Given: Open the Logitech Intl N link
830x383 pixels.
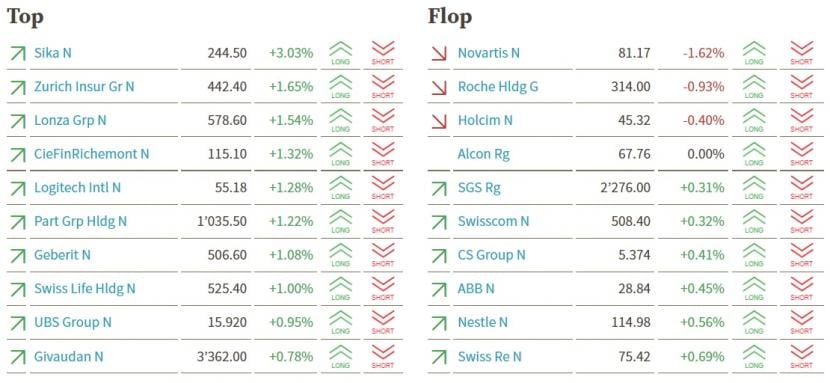Looking at the screenshot, I should tap(78, 188).
